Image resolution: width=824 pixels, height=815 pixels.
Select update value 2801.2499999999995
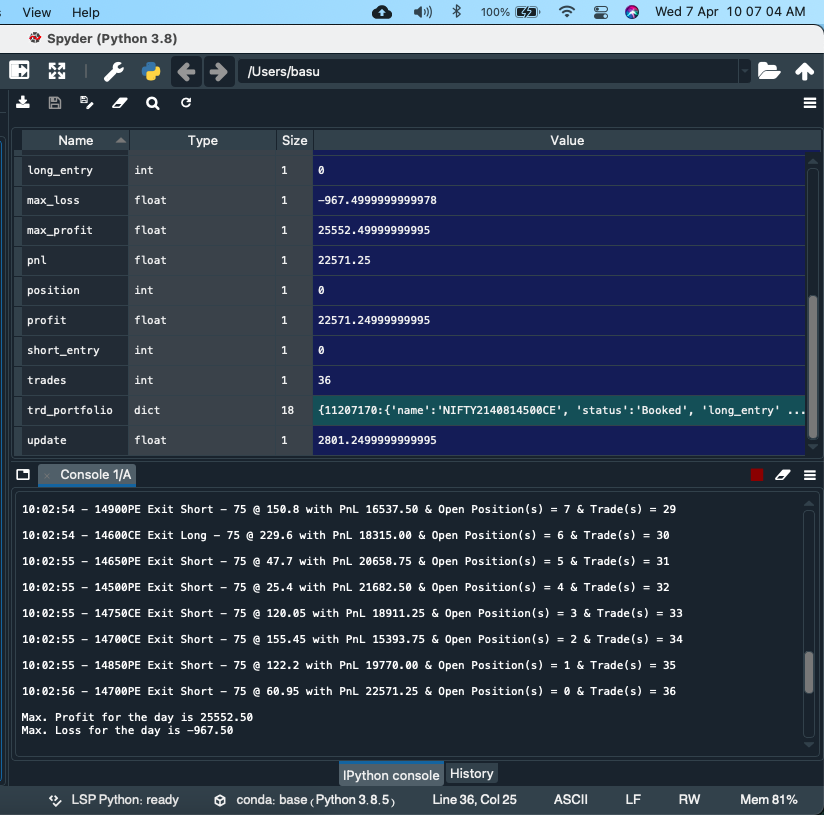point(559,440)
